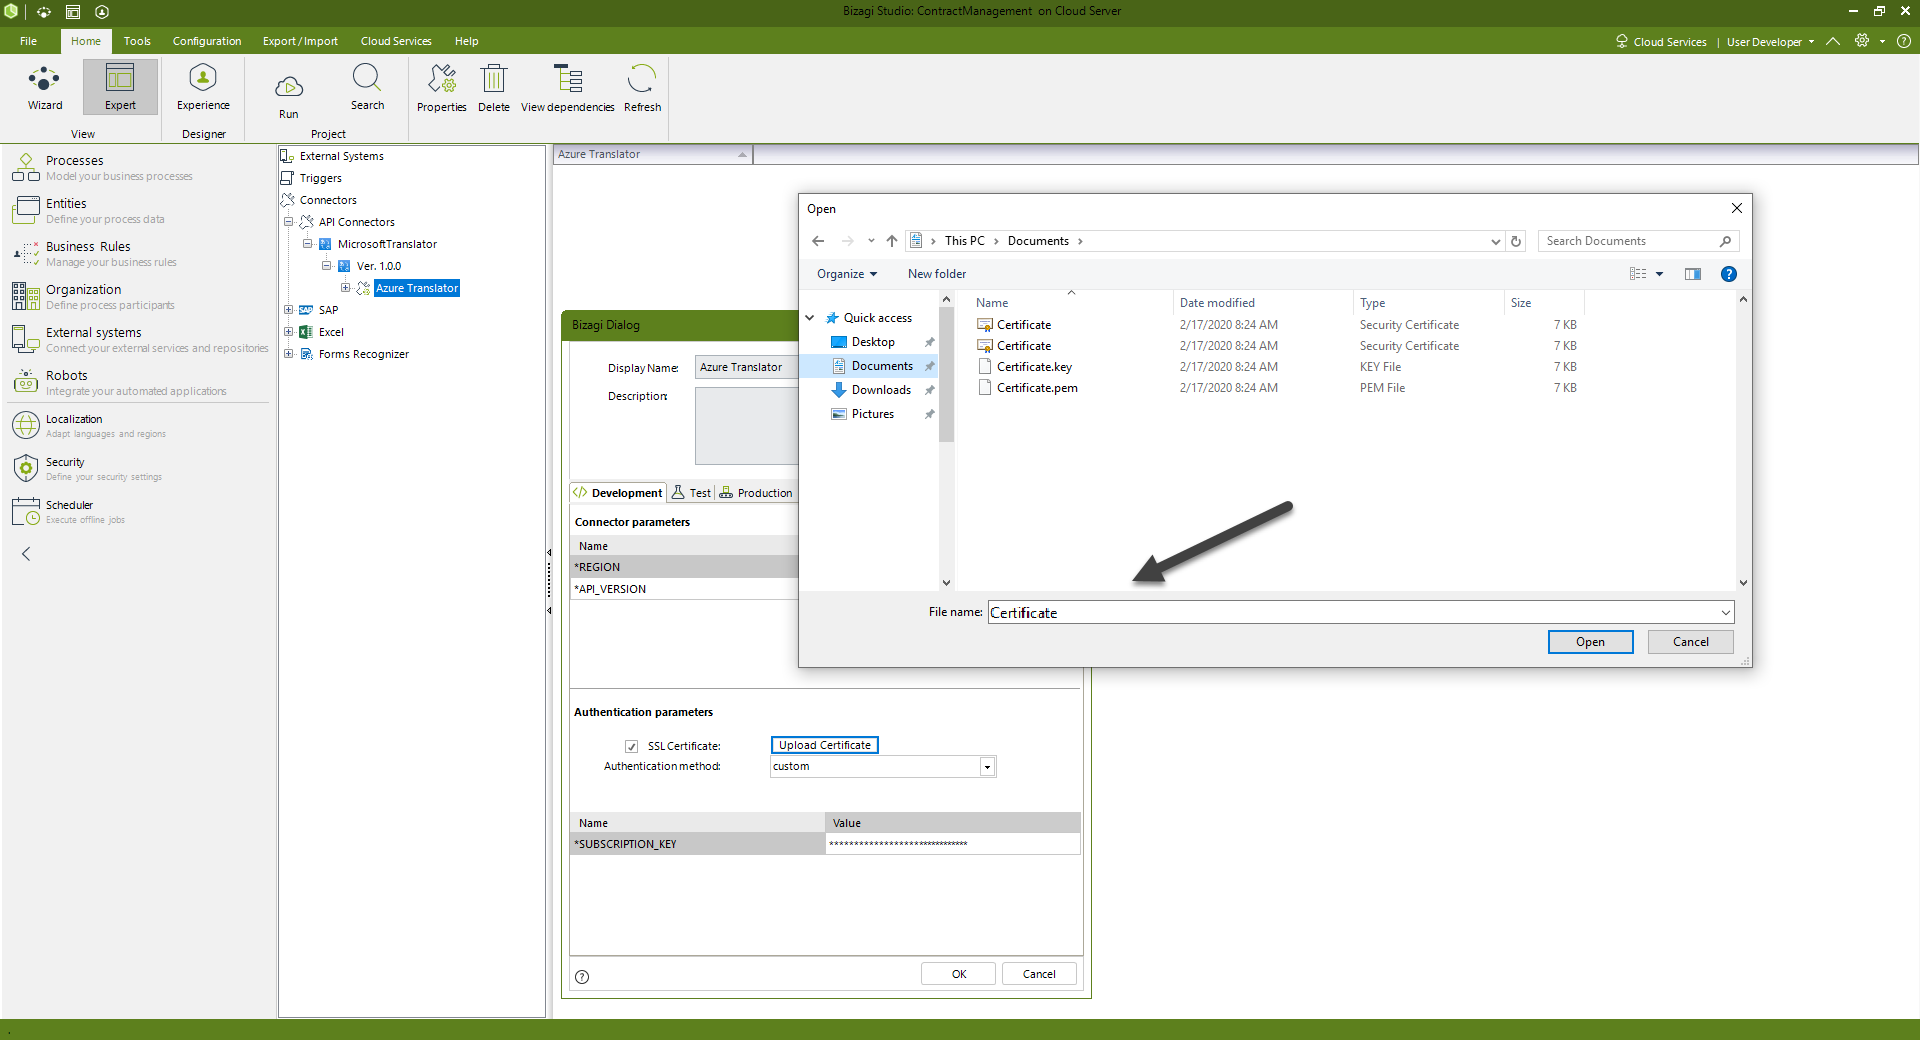Expand the address bar history dropdown

click(x=1496, y=241)
